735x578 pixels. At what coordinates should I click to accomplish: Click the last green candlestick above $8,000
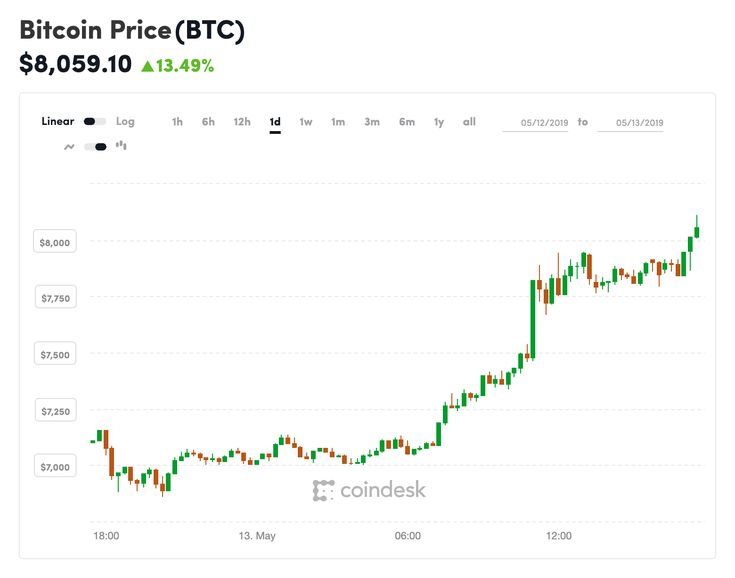point(696,232)
